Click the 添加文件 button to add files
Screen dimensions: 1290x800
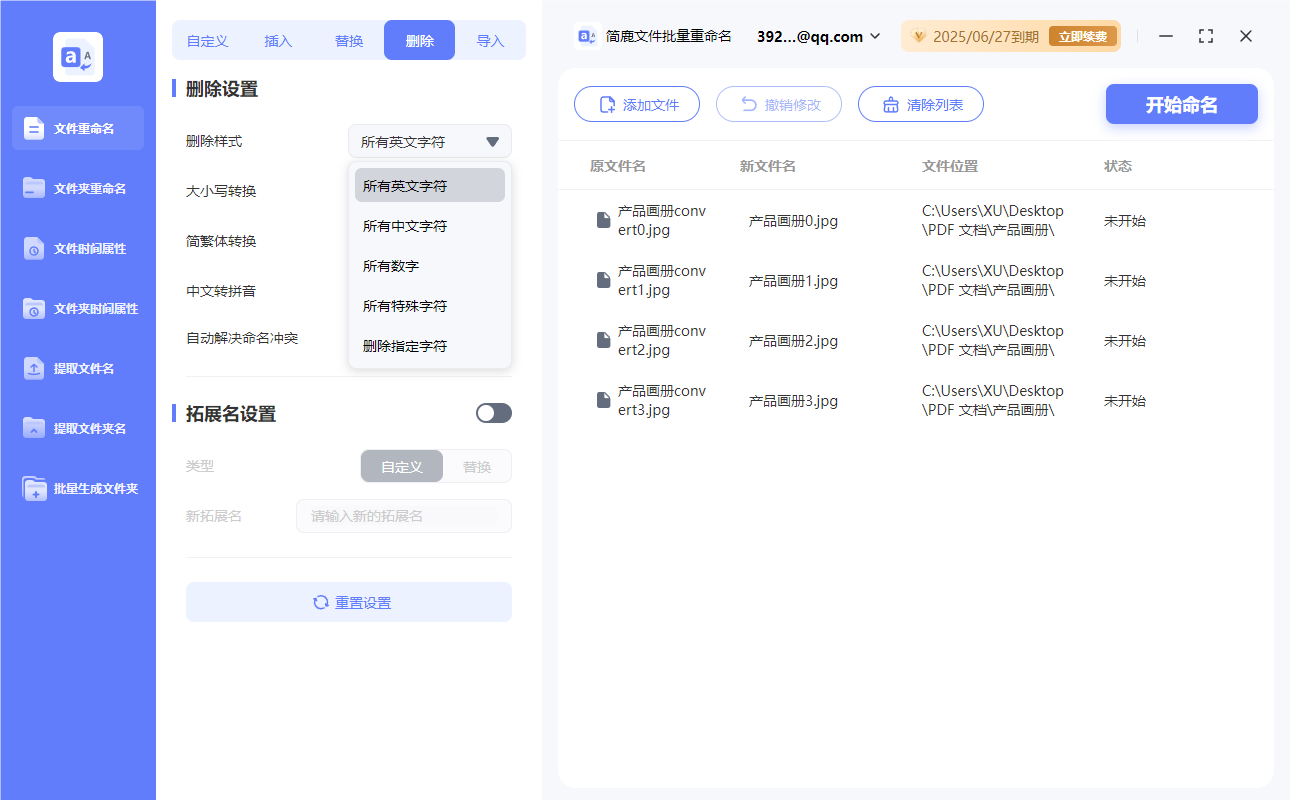coord(637,104)
